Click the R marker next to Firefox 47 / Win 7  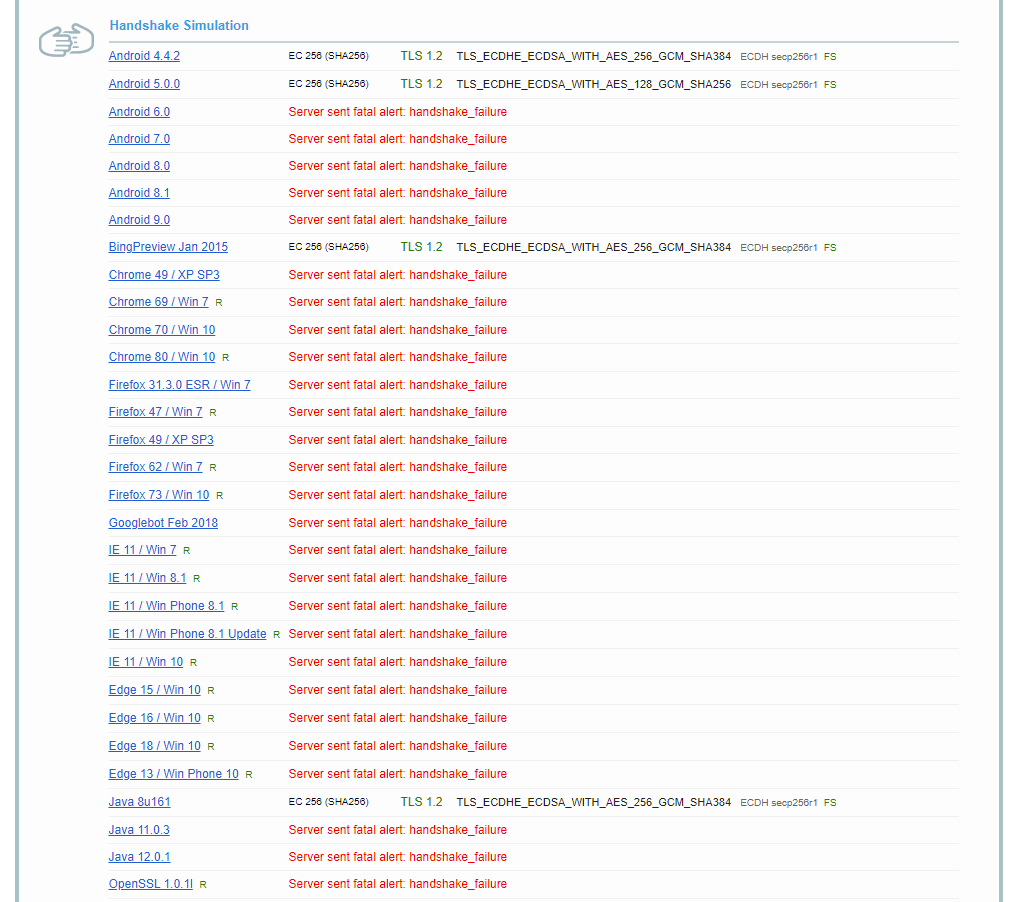pos(213,412)
